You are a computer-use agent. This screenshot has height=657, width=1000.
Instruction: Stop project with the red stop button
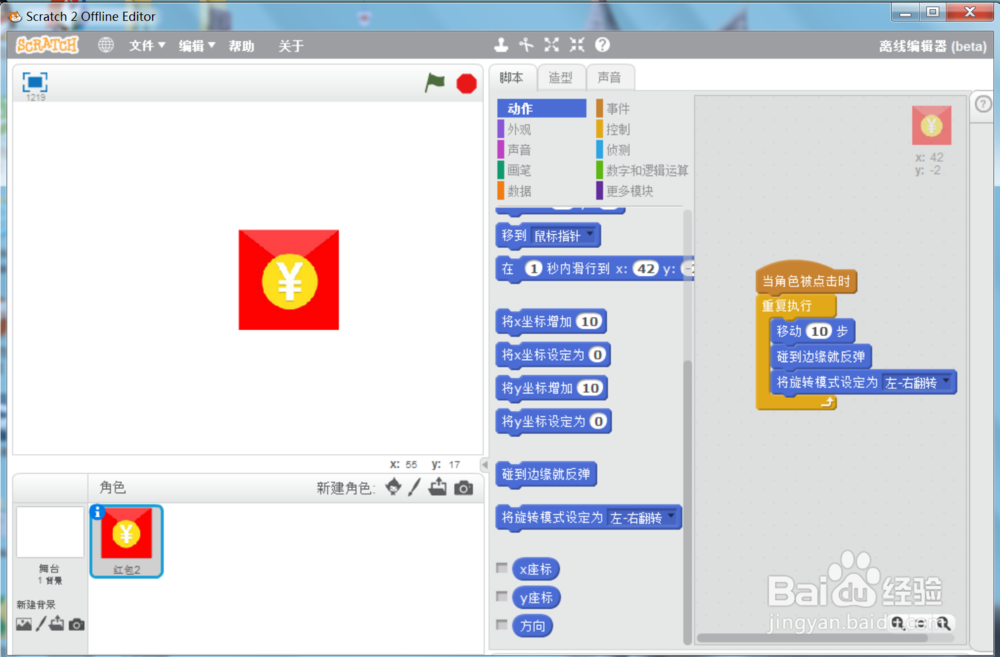[x=466, y=84]
